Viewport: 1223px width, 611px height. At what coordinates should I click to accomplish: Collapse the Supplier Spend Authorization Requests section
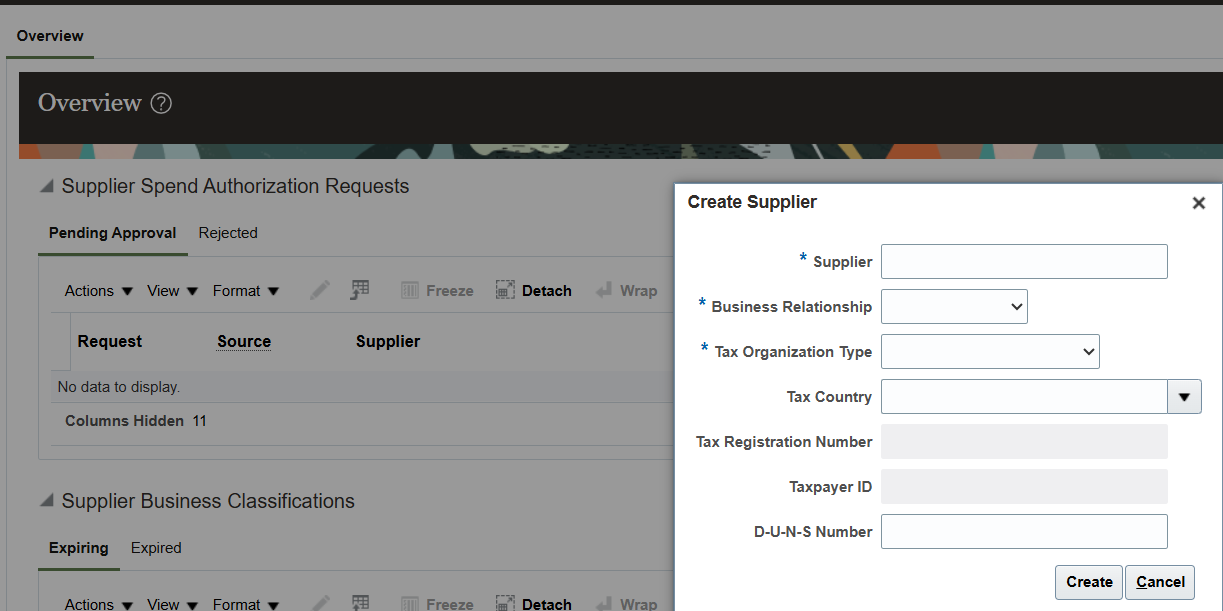point(47,187)
